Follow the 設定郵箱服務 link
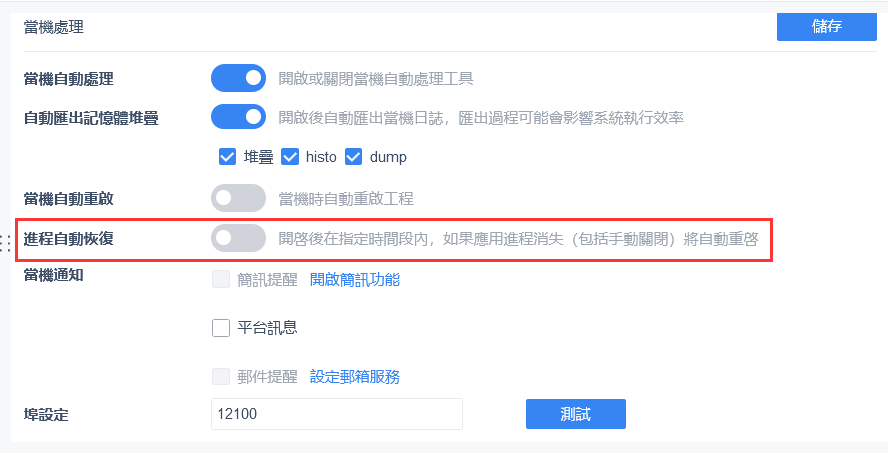Viewport: 888px width, 453px height. (x=355, y=377)
